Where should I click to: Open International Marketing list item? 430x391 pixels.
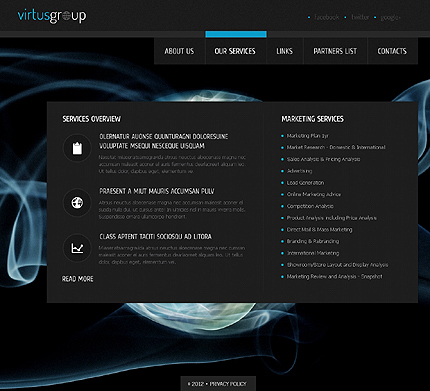(x=313, y=253)
